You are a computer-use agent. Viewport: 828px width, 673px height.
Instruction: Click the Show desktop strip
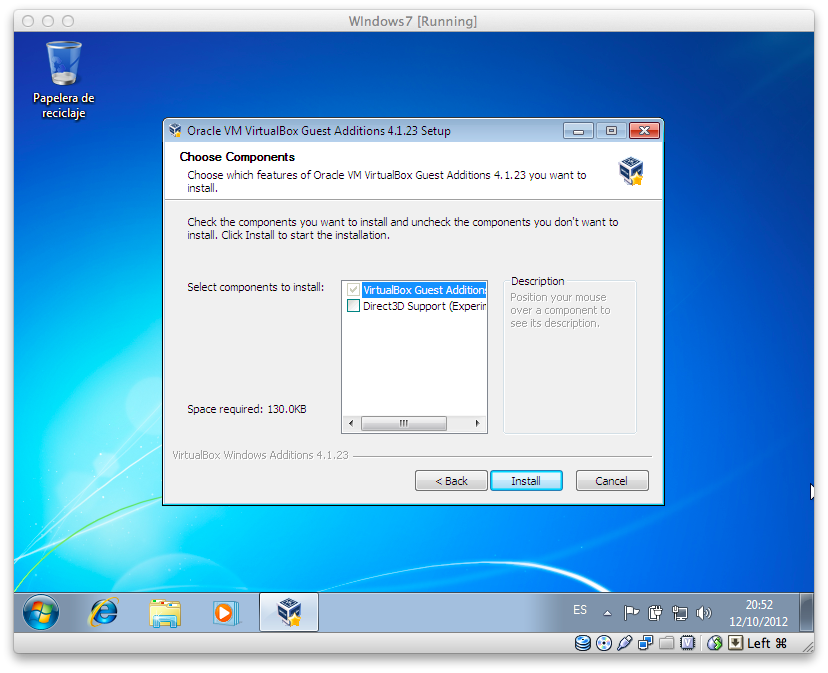pos(806,612)
